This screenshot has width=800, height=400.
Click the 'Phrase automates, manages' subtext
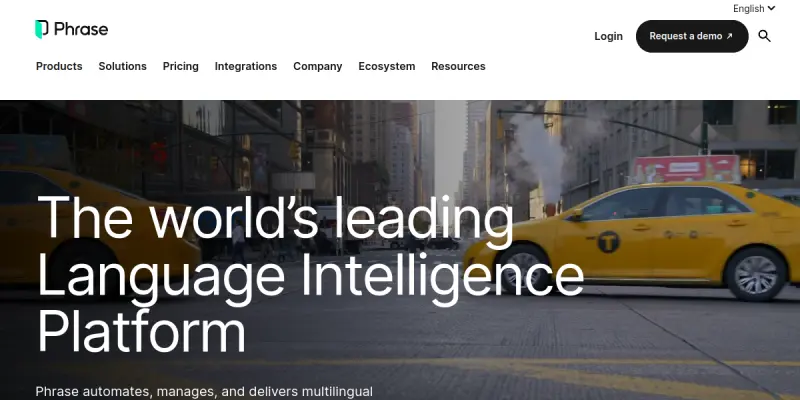pos(204,392)
